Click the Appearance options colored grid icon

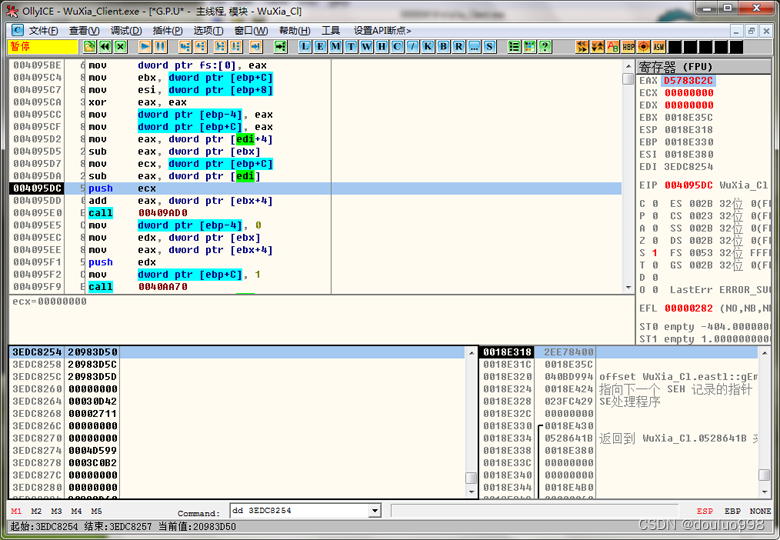529,47
